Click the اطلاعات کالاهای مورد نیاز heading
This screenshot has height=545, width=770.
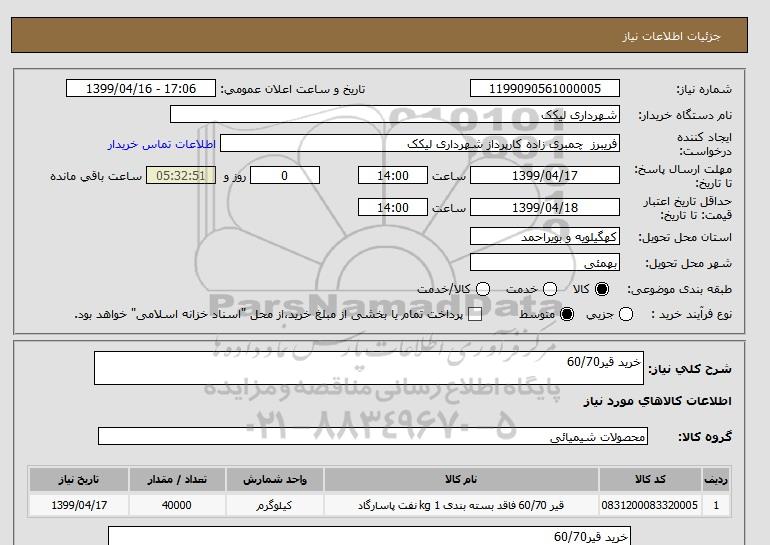(658, 401)
